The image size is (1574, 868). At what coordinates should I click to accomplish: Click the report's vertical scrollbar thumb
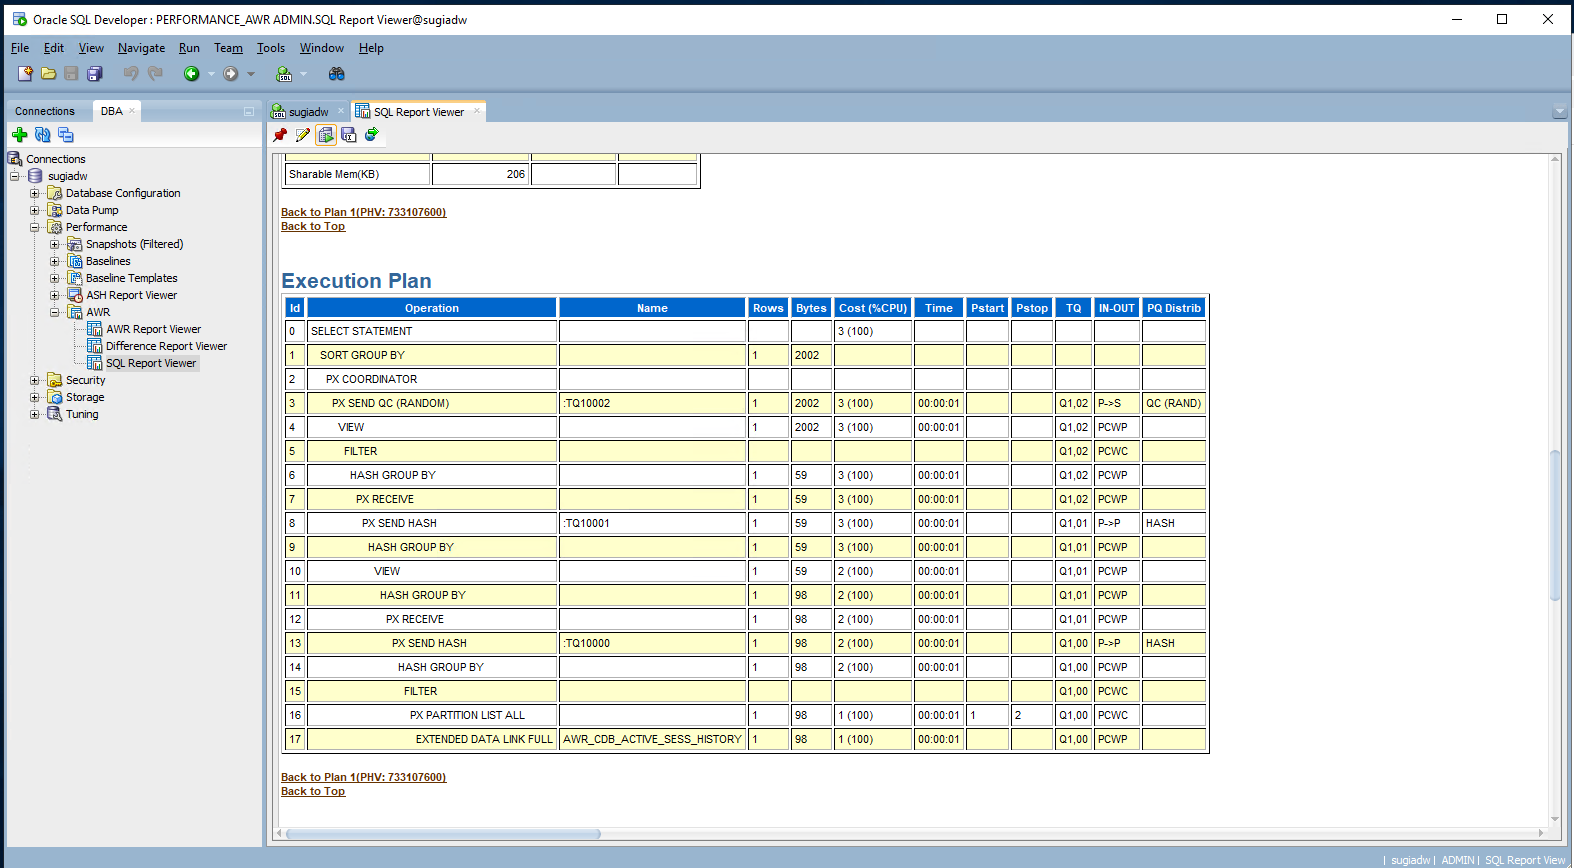[x=1555, y=525]
